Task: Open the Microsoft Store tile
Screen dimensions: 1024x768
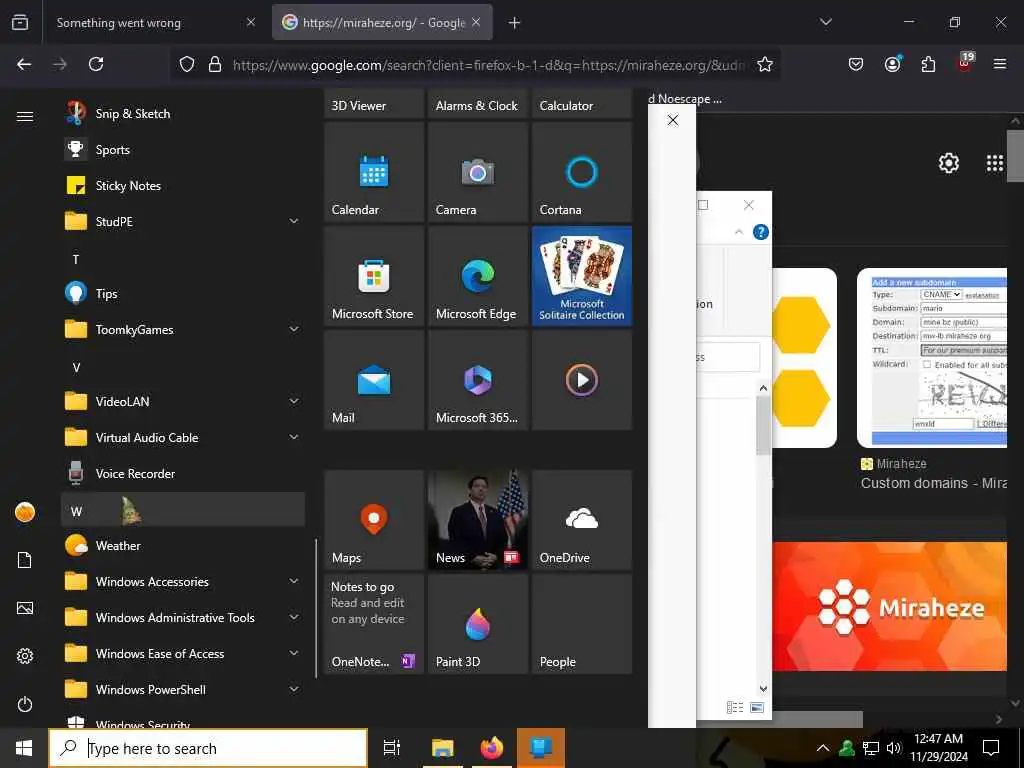Action: click(374, 276)
